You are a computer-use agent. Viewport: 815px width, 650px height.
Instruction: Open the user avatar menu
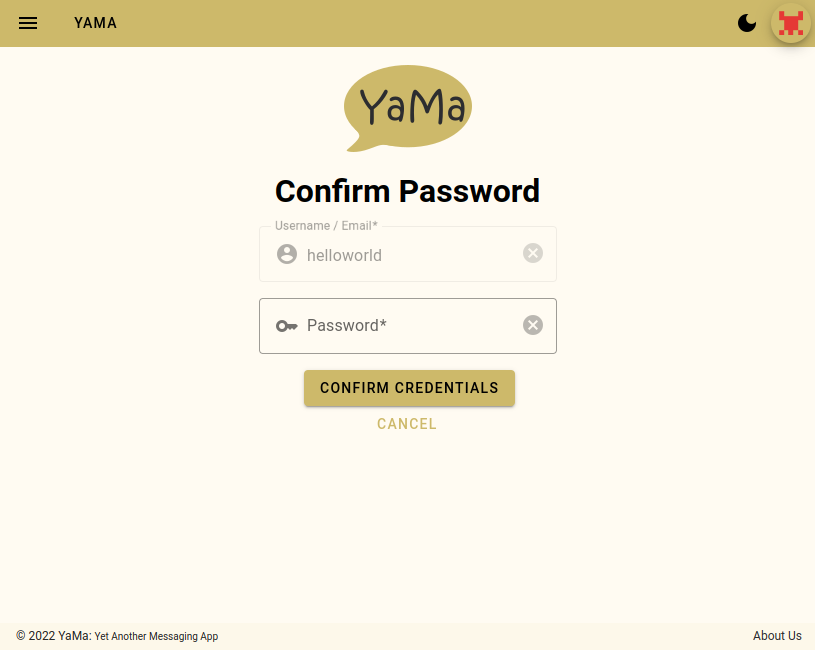[x=791, y=23]
